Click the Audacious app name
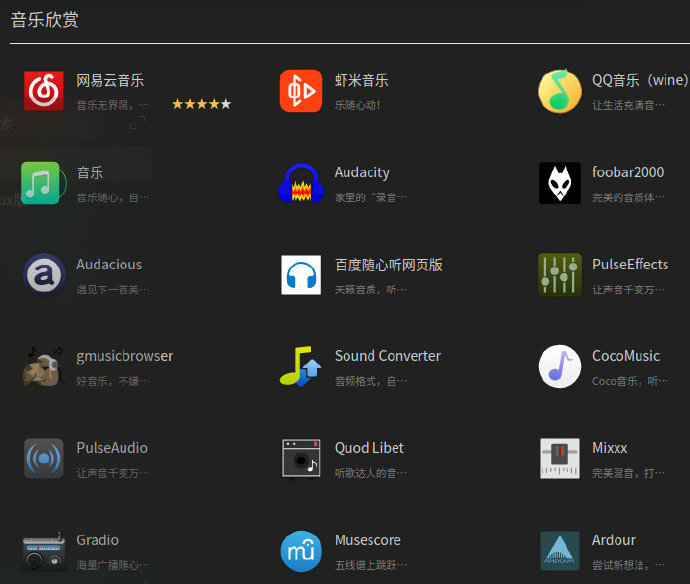The width and height of the screenshot is (690, 584). 109,264
